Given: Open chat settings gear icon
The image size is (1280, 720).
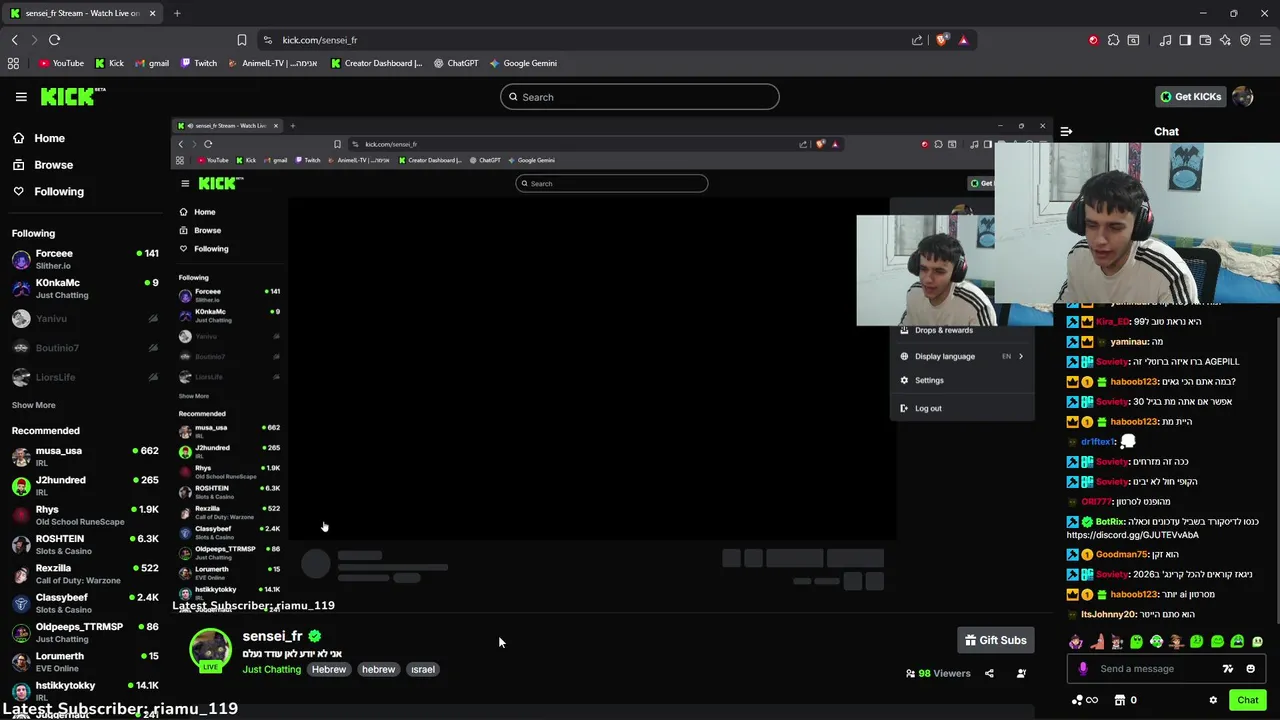Looking at the screenshot, I should tap(1213, 700).
